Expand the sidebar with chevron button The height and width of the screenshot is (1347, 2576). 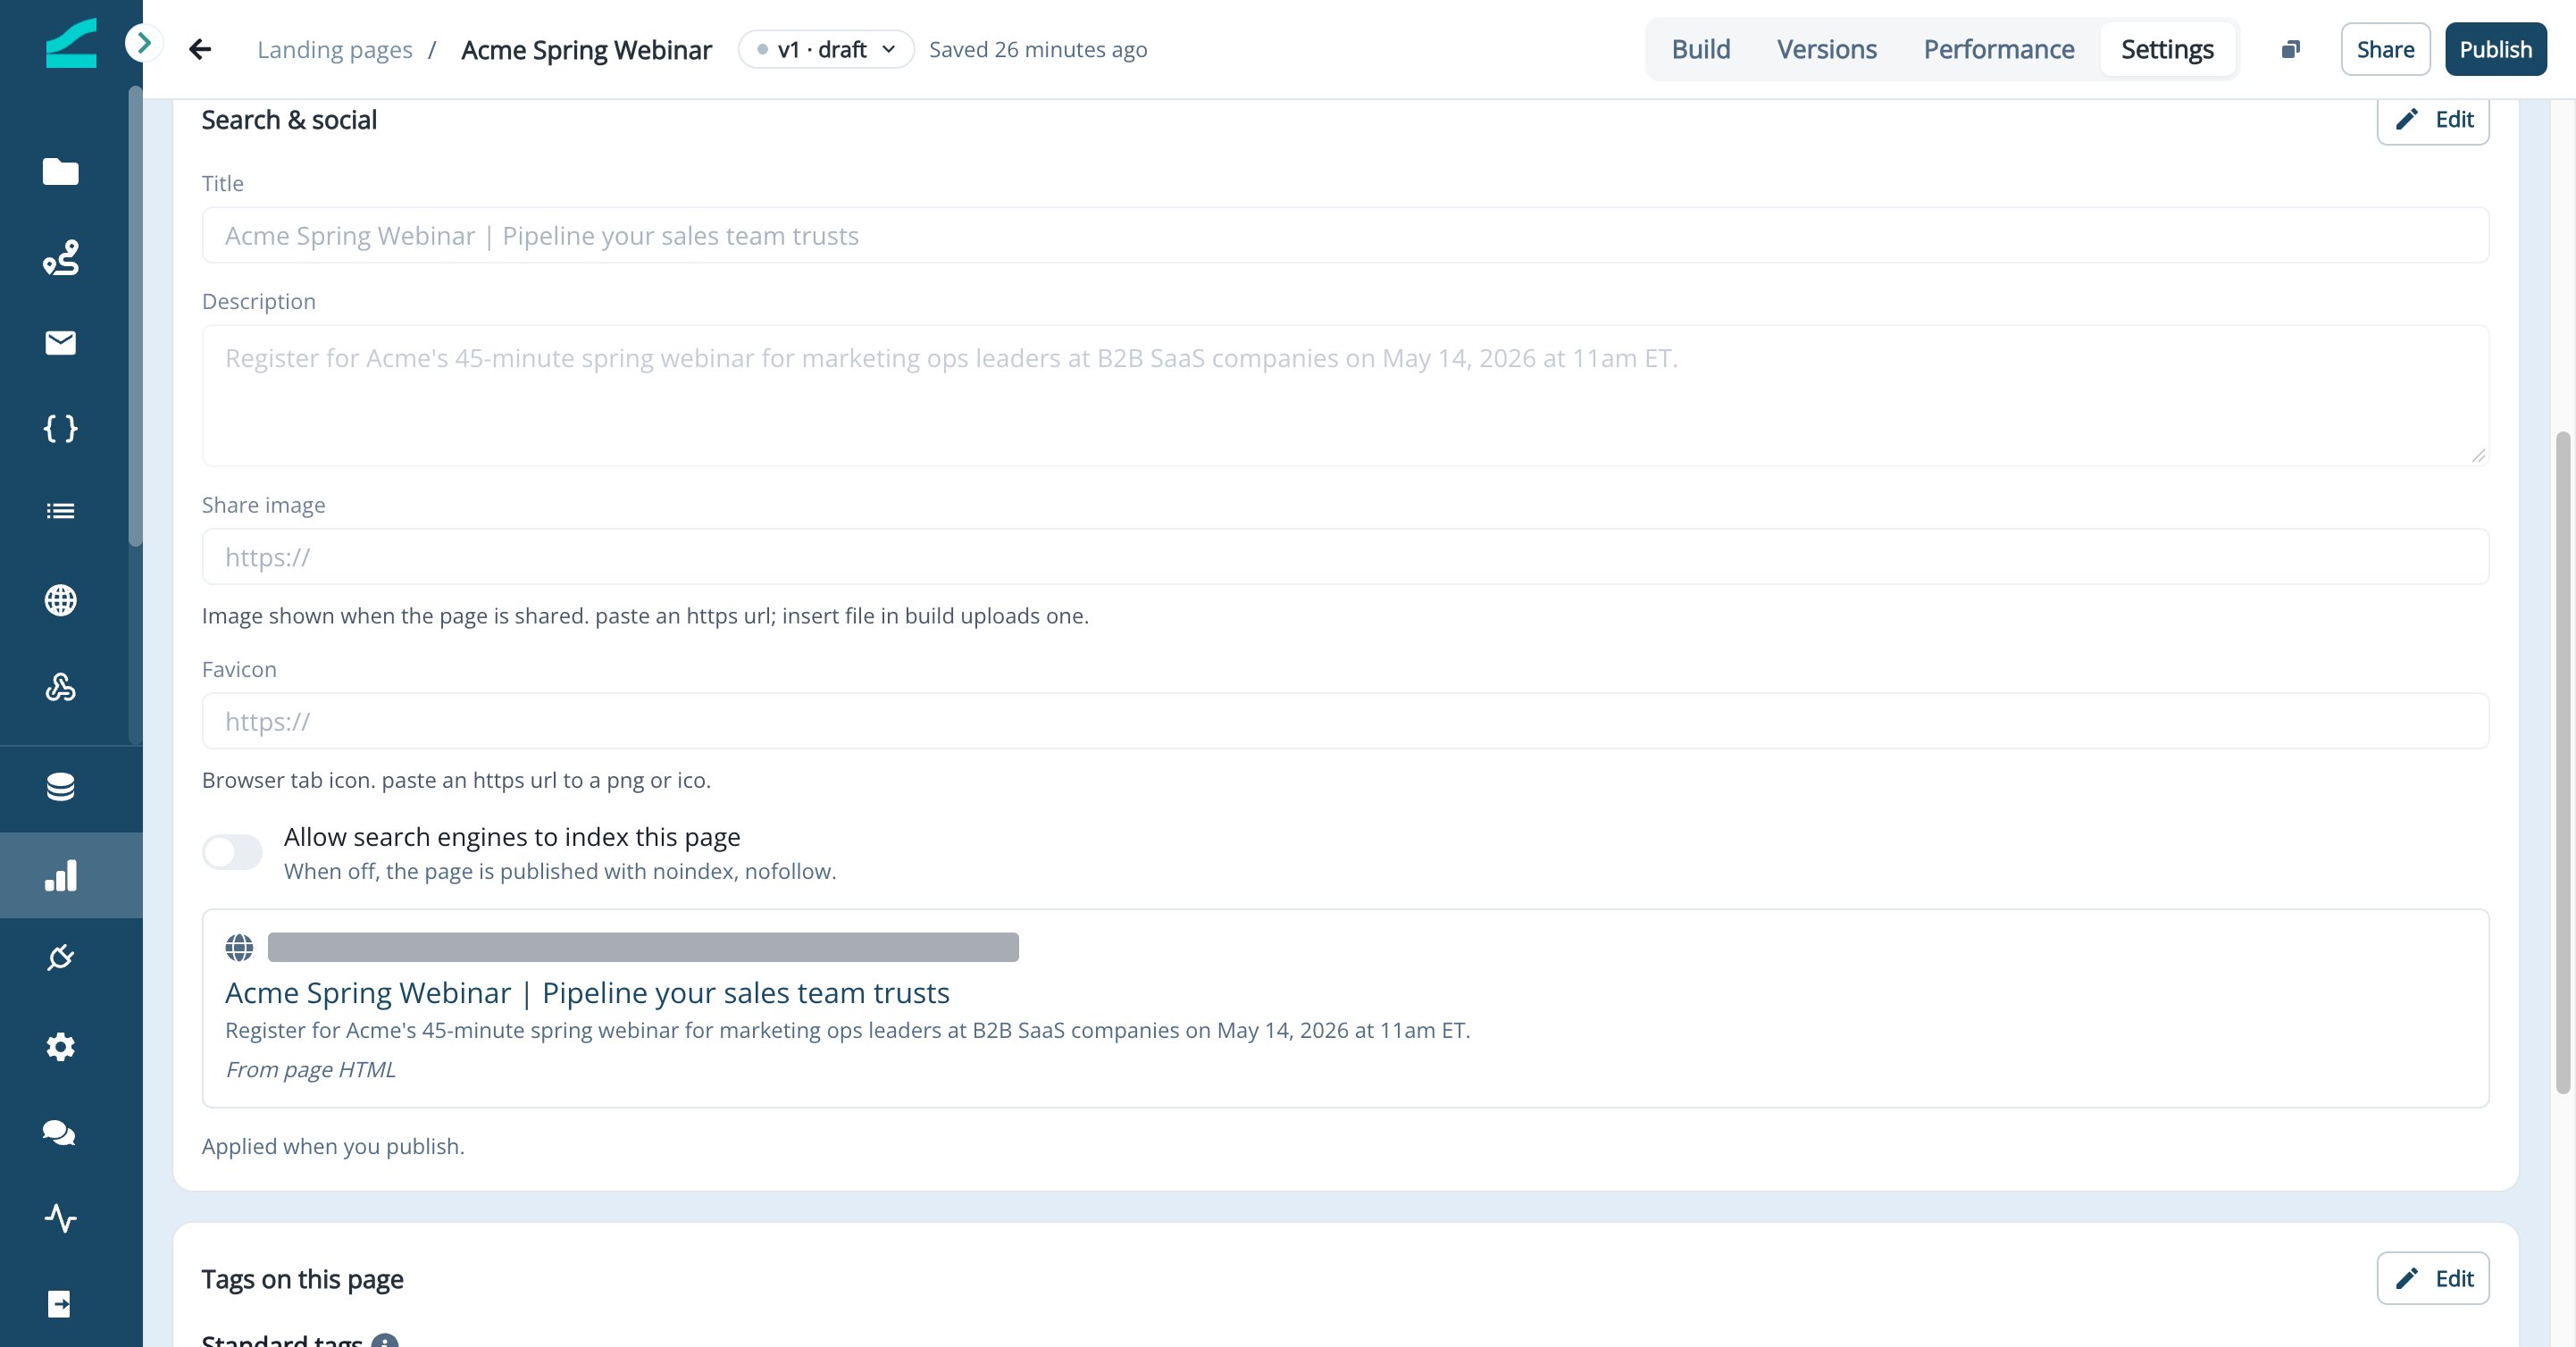(144, 43)
